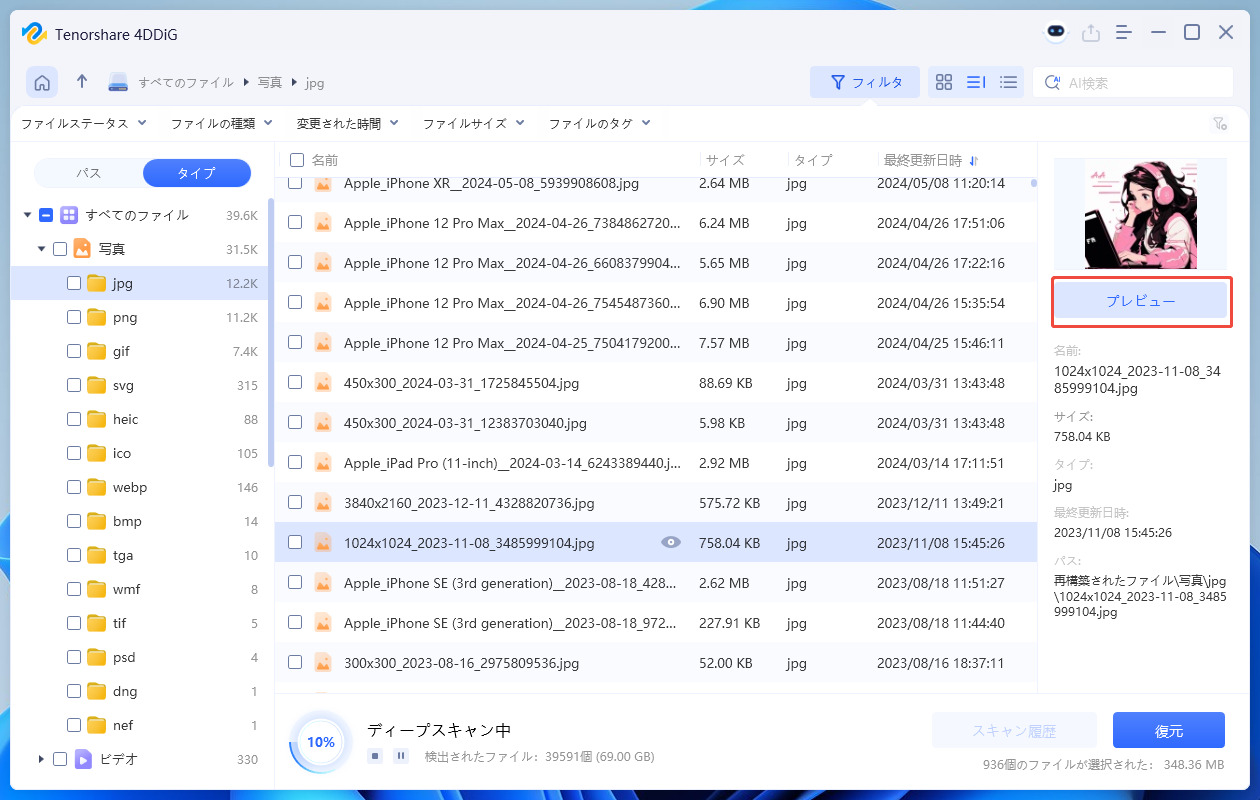Click すべてのファイル in the breadcrumb
This screenshot has width=1260, height=800.
(x=186, y=83)
